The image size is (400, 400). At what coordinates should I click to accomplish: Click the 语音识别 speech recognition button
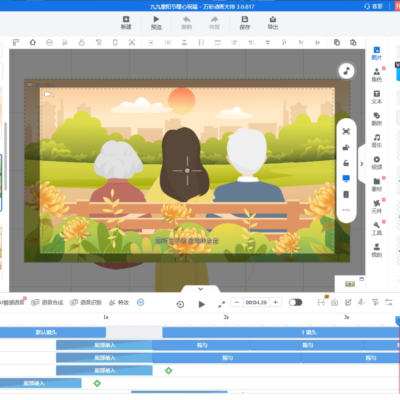(86, 302)
